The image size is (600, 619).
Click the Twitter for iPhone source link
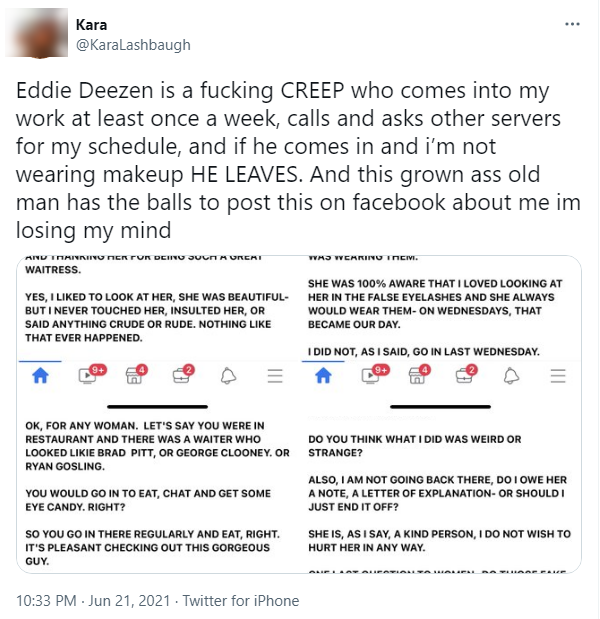(241, 600)
